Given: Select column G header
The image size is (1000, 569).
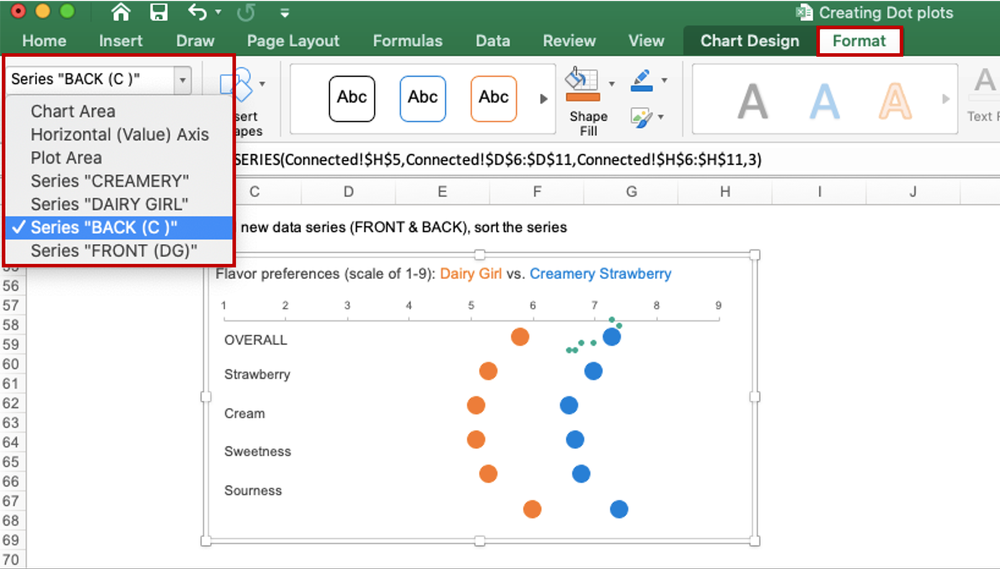Looking at the screenshot, I should pyautogui.click(x=631, y=191).
